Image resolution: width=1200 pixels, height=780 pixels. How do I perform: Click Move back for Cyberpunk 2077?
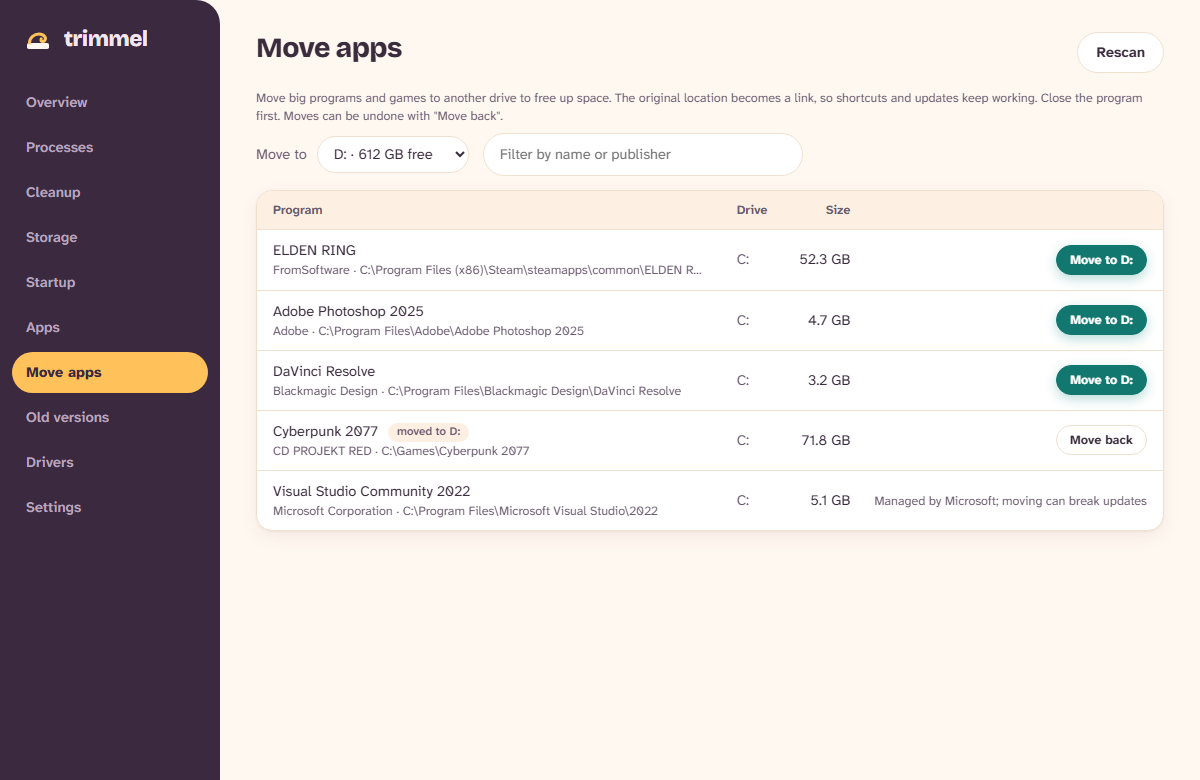click(1101, 440)
